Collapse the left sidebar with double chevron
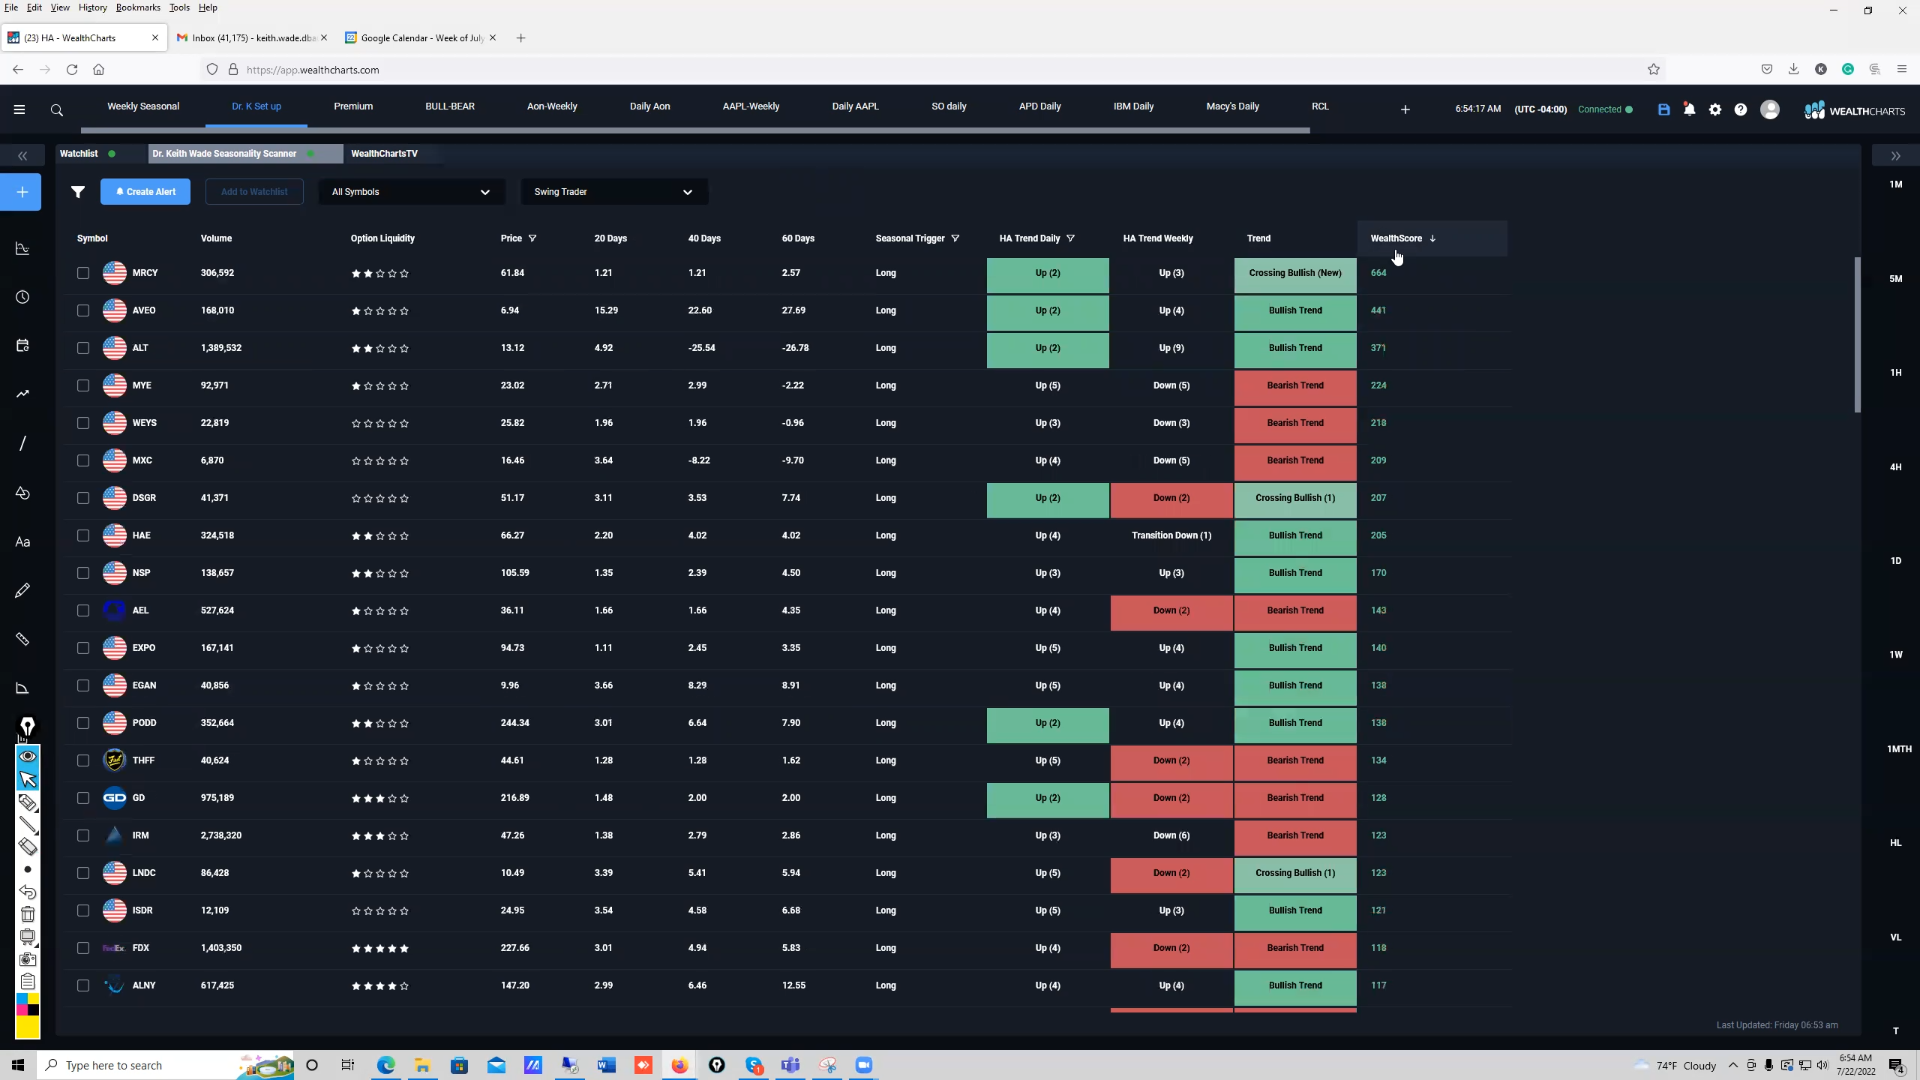1920x1080 pixels. (x=22, y=156)
